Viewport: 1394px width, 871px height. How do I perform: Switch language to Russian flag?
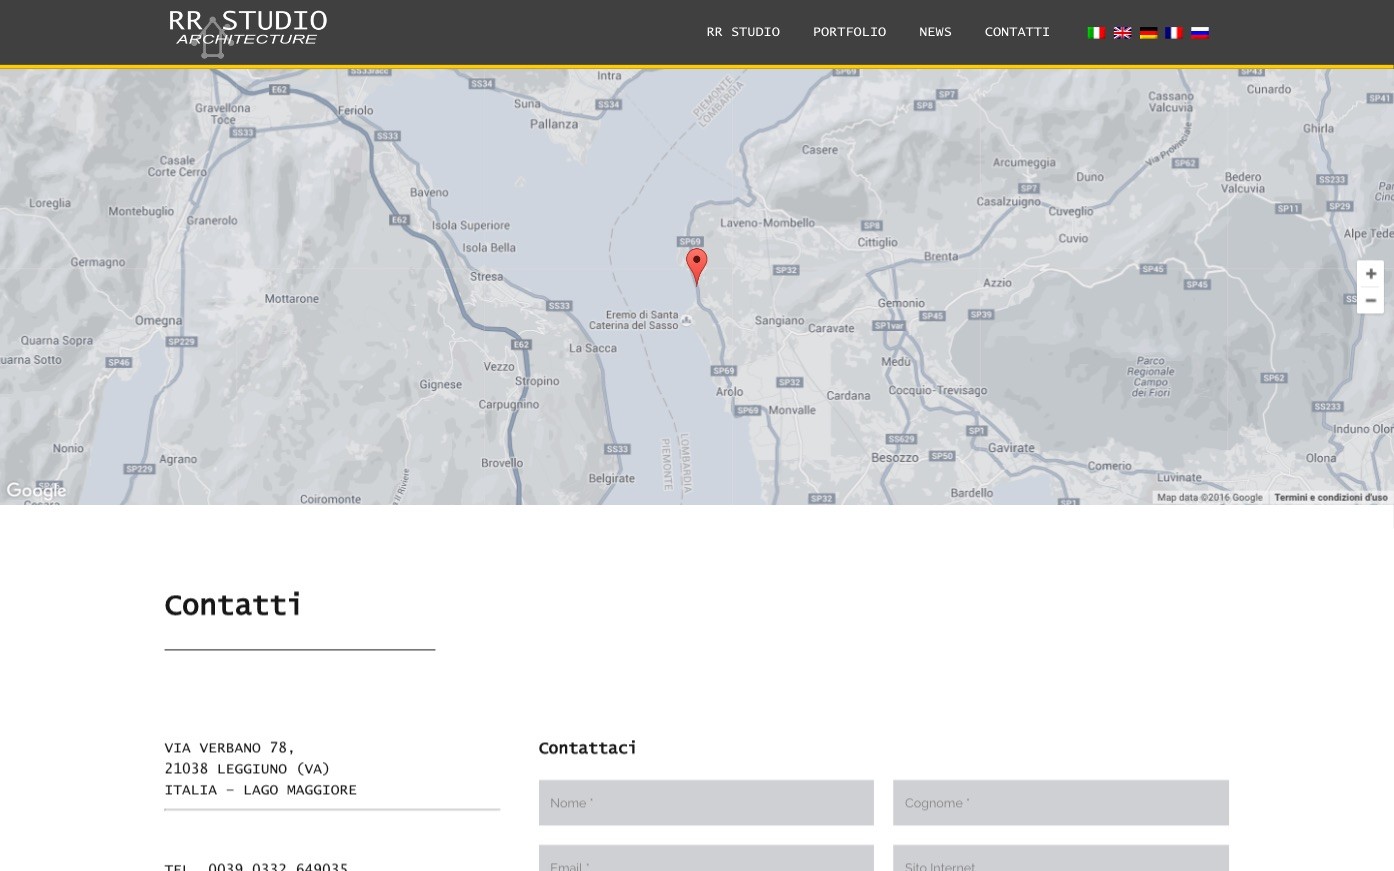coord(1200,32)
